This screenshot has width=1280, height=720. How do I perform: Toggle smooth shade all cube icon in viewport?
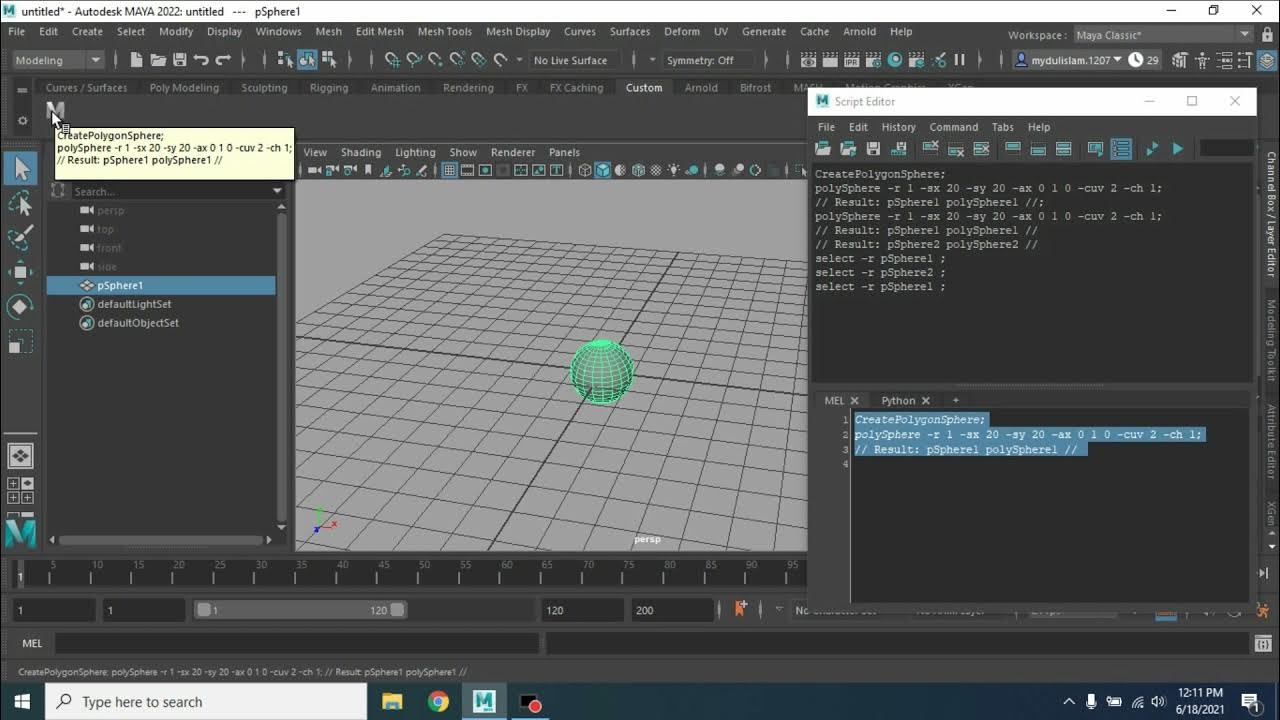(x=602, y=170)
